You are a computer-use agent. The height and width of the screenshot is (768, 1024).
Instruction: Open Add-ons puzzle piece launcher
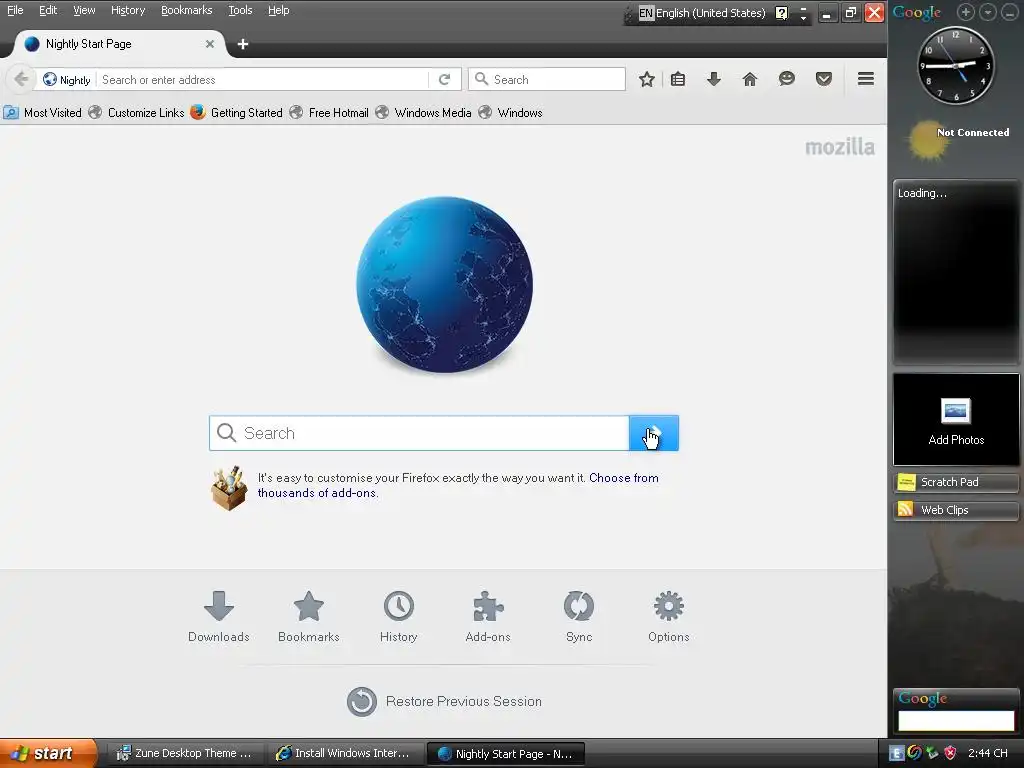tap(488, 616)
